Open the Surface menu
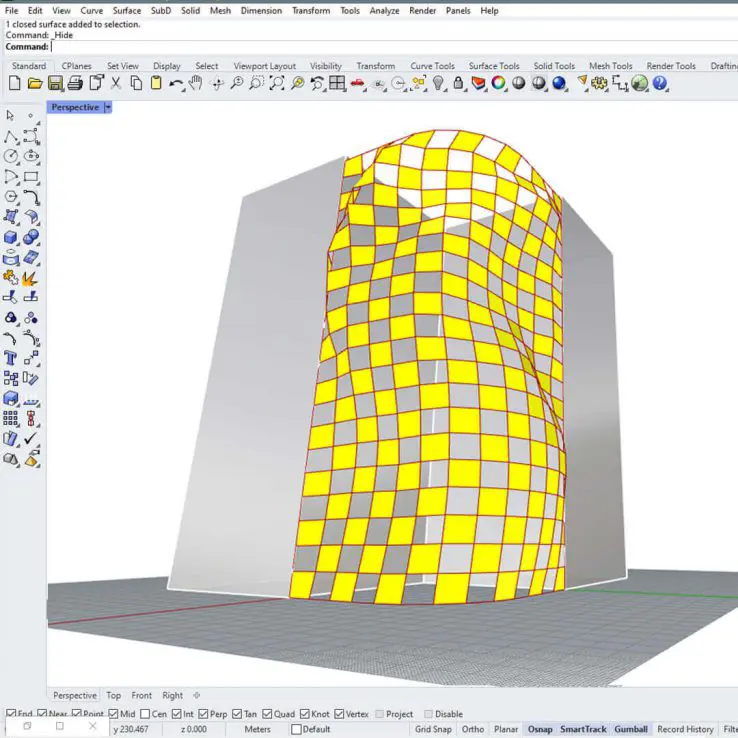The width and height of the screenshot is (738, 738). (127, 11)
